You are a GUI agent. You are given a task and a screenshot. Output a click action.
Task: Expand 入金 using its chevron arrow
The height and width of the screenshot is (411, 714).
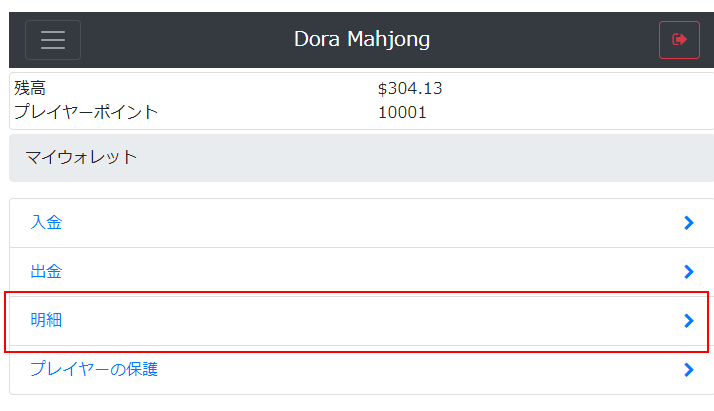tap(688, 223)
